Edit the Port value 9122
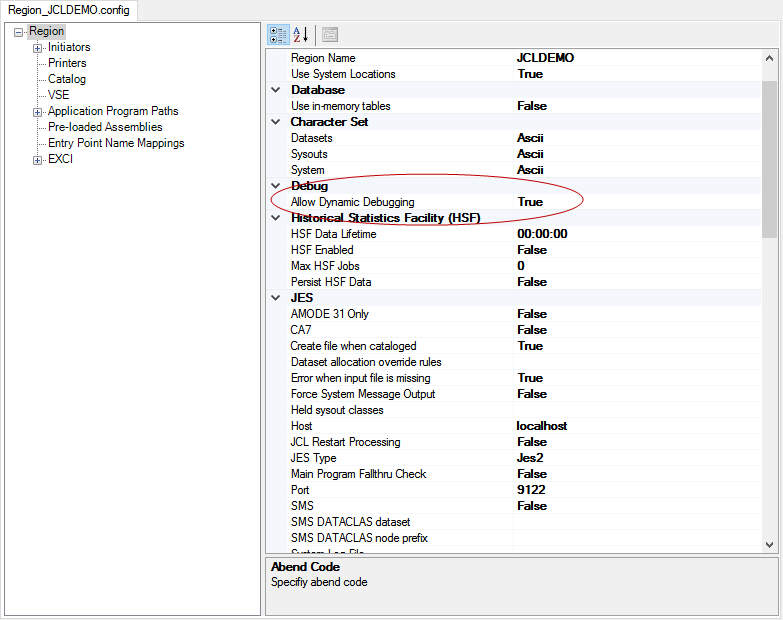 coord(530,490)
